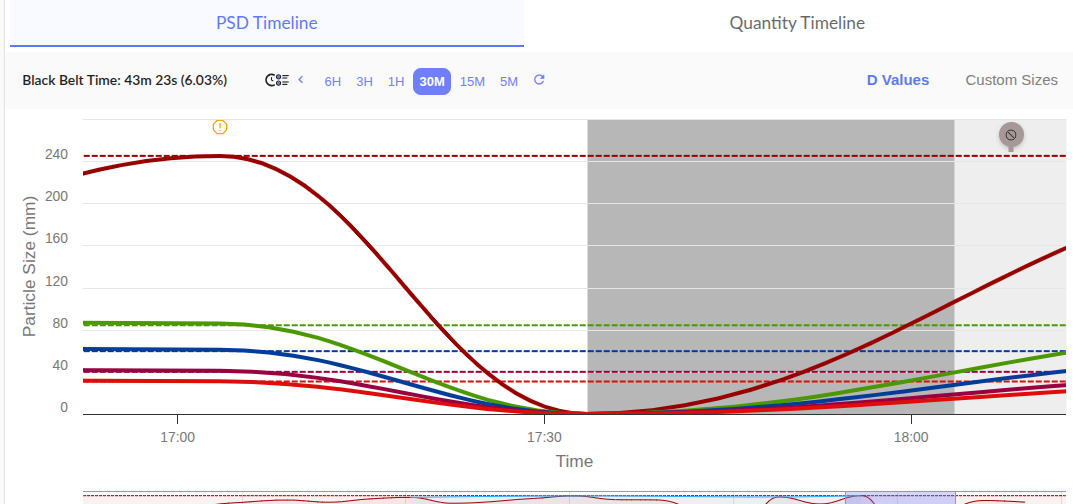Open the Quantity Timeline tab
Screen dimensions: 1073x504
pos(797,23)
